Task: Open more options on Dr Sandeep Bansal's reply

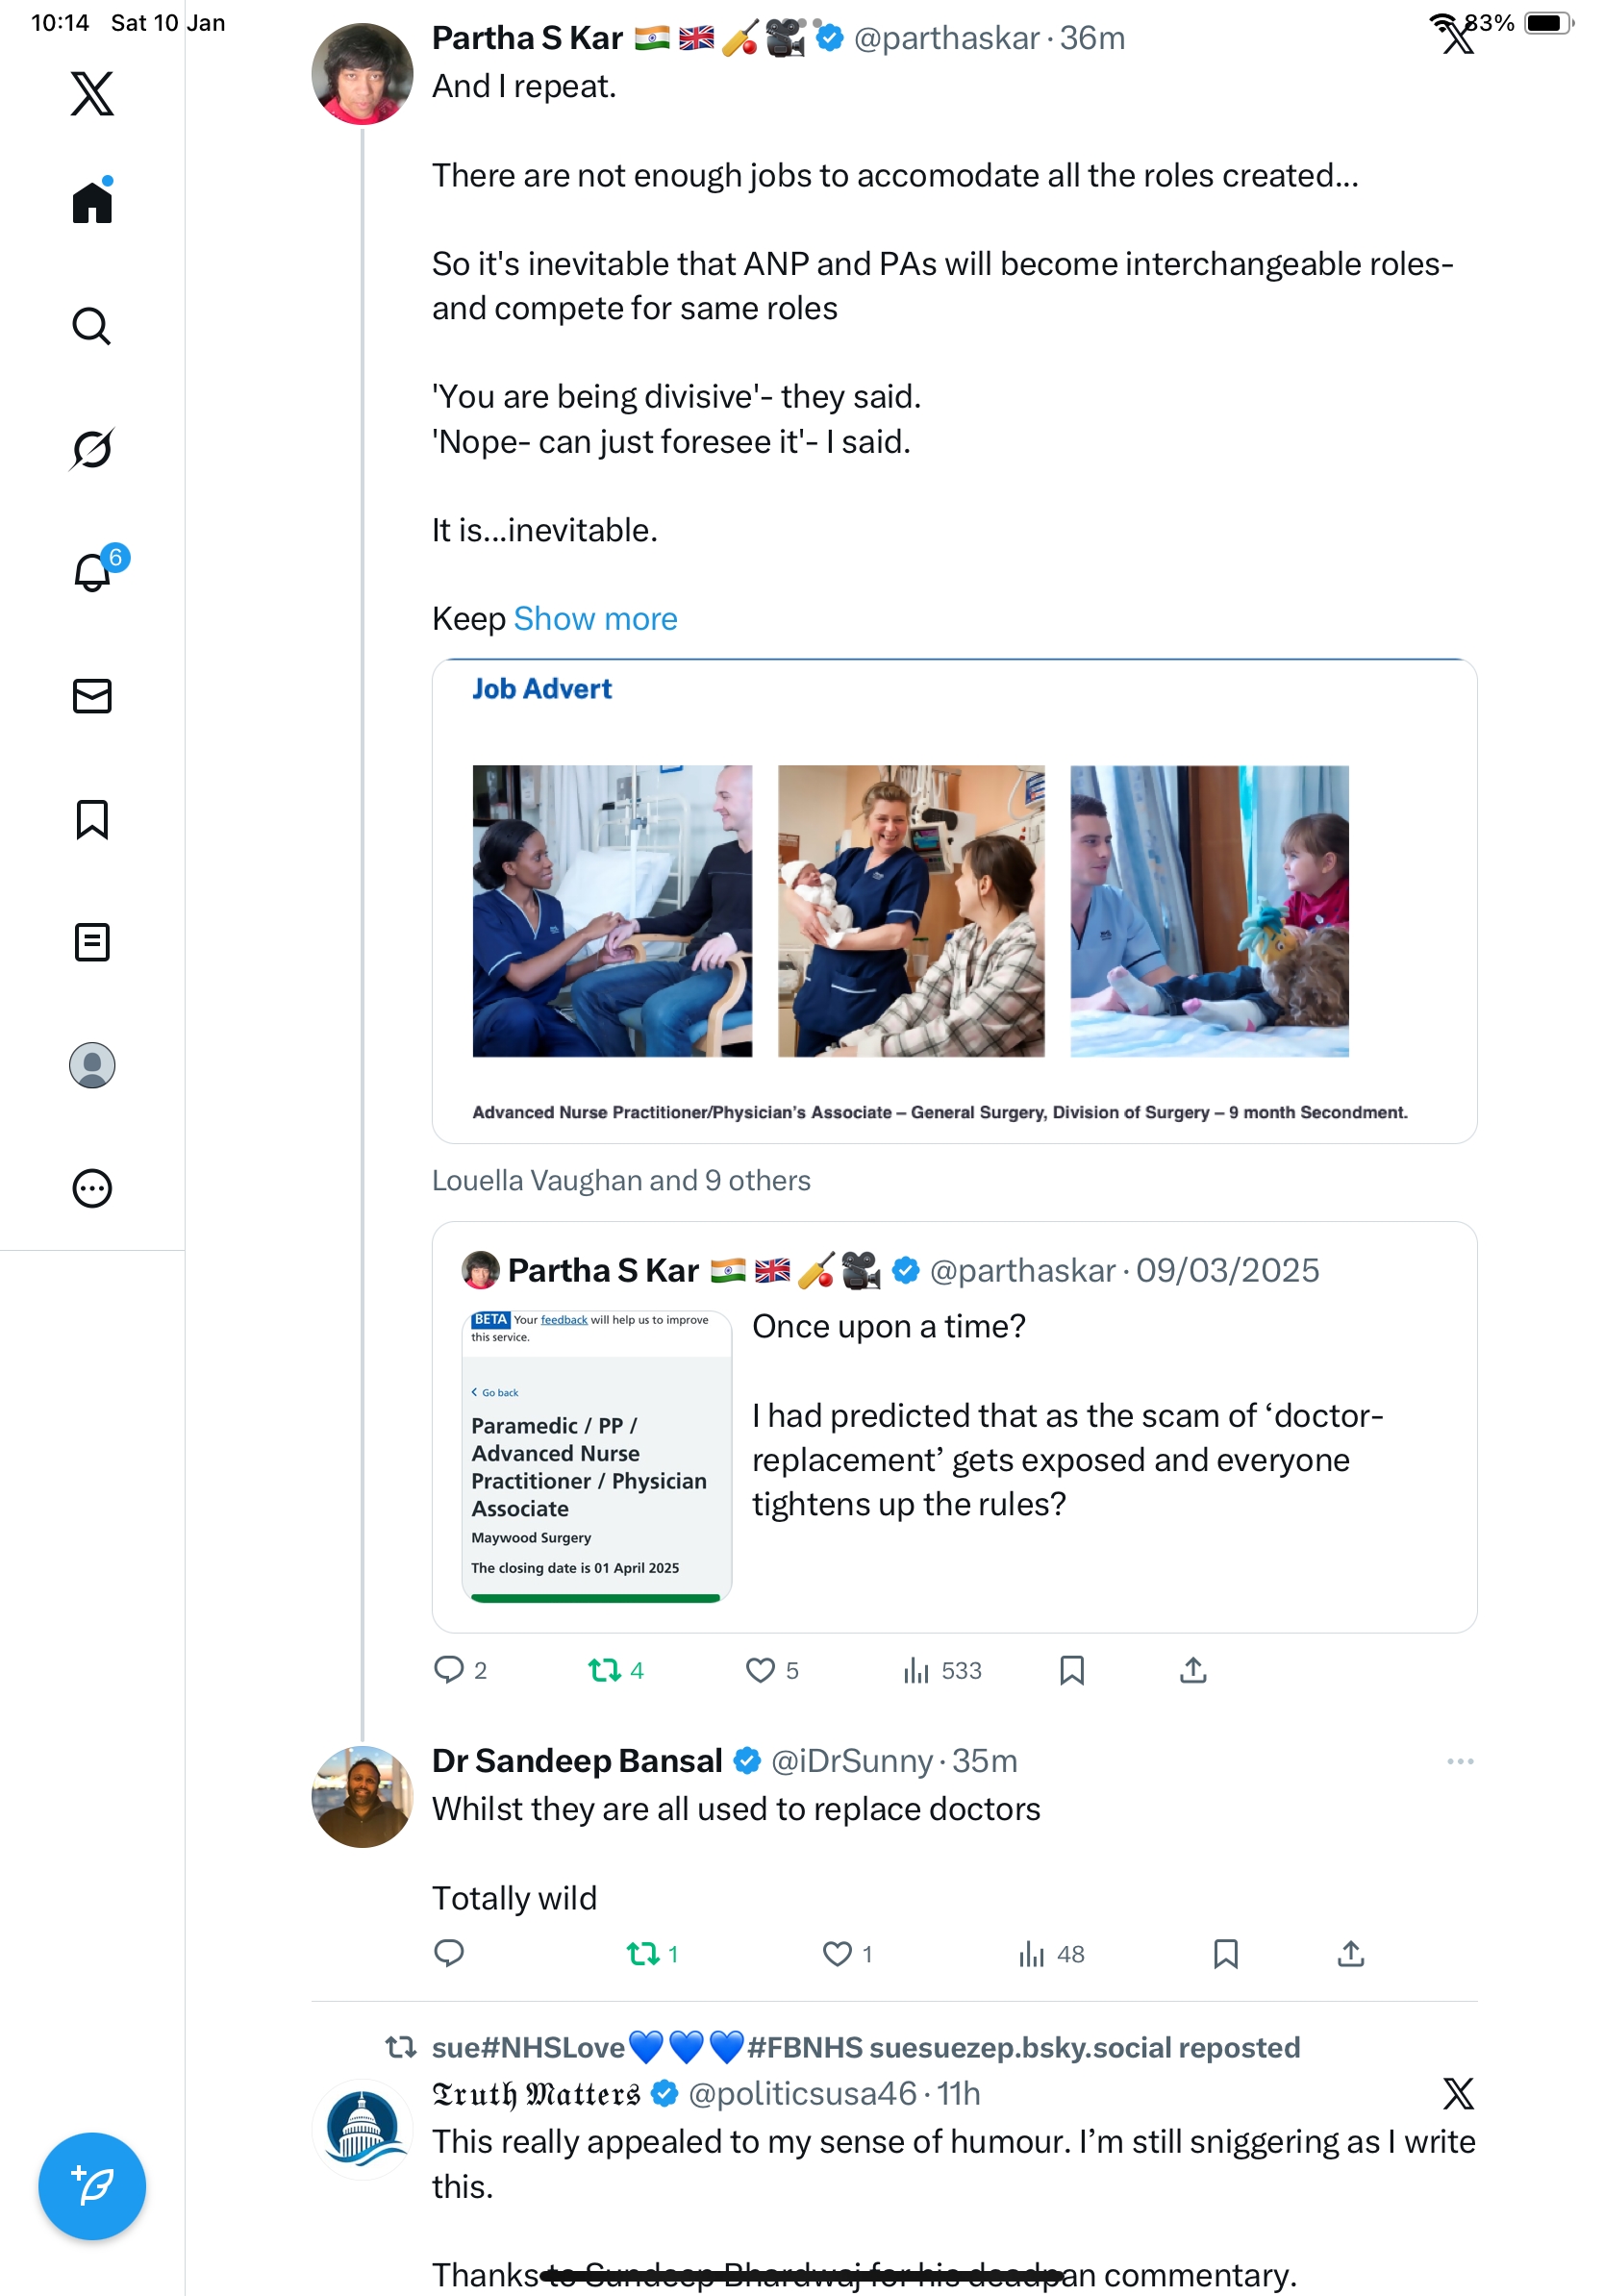Action: [x=1459, y=1761]
